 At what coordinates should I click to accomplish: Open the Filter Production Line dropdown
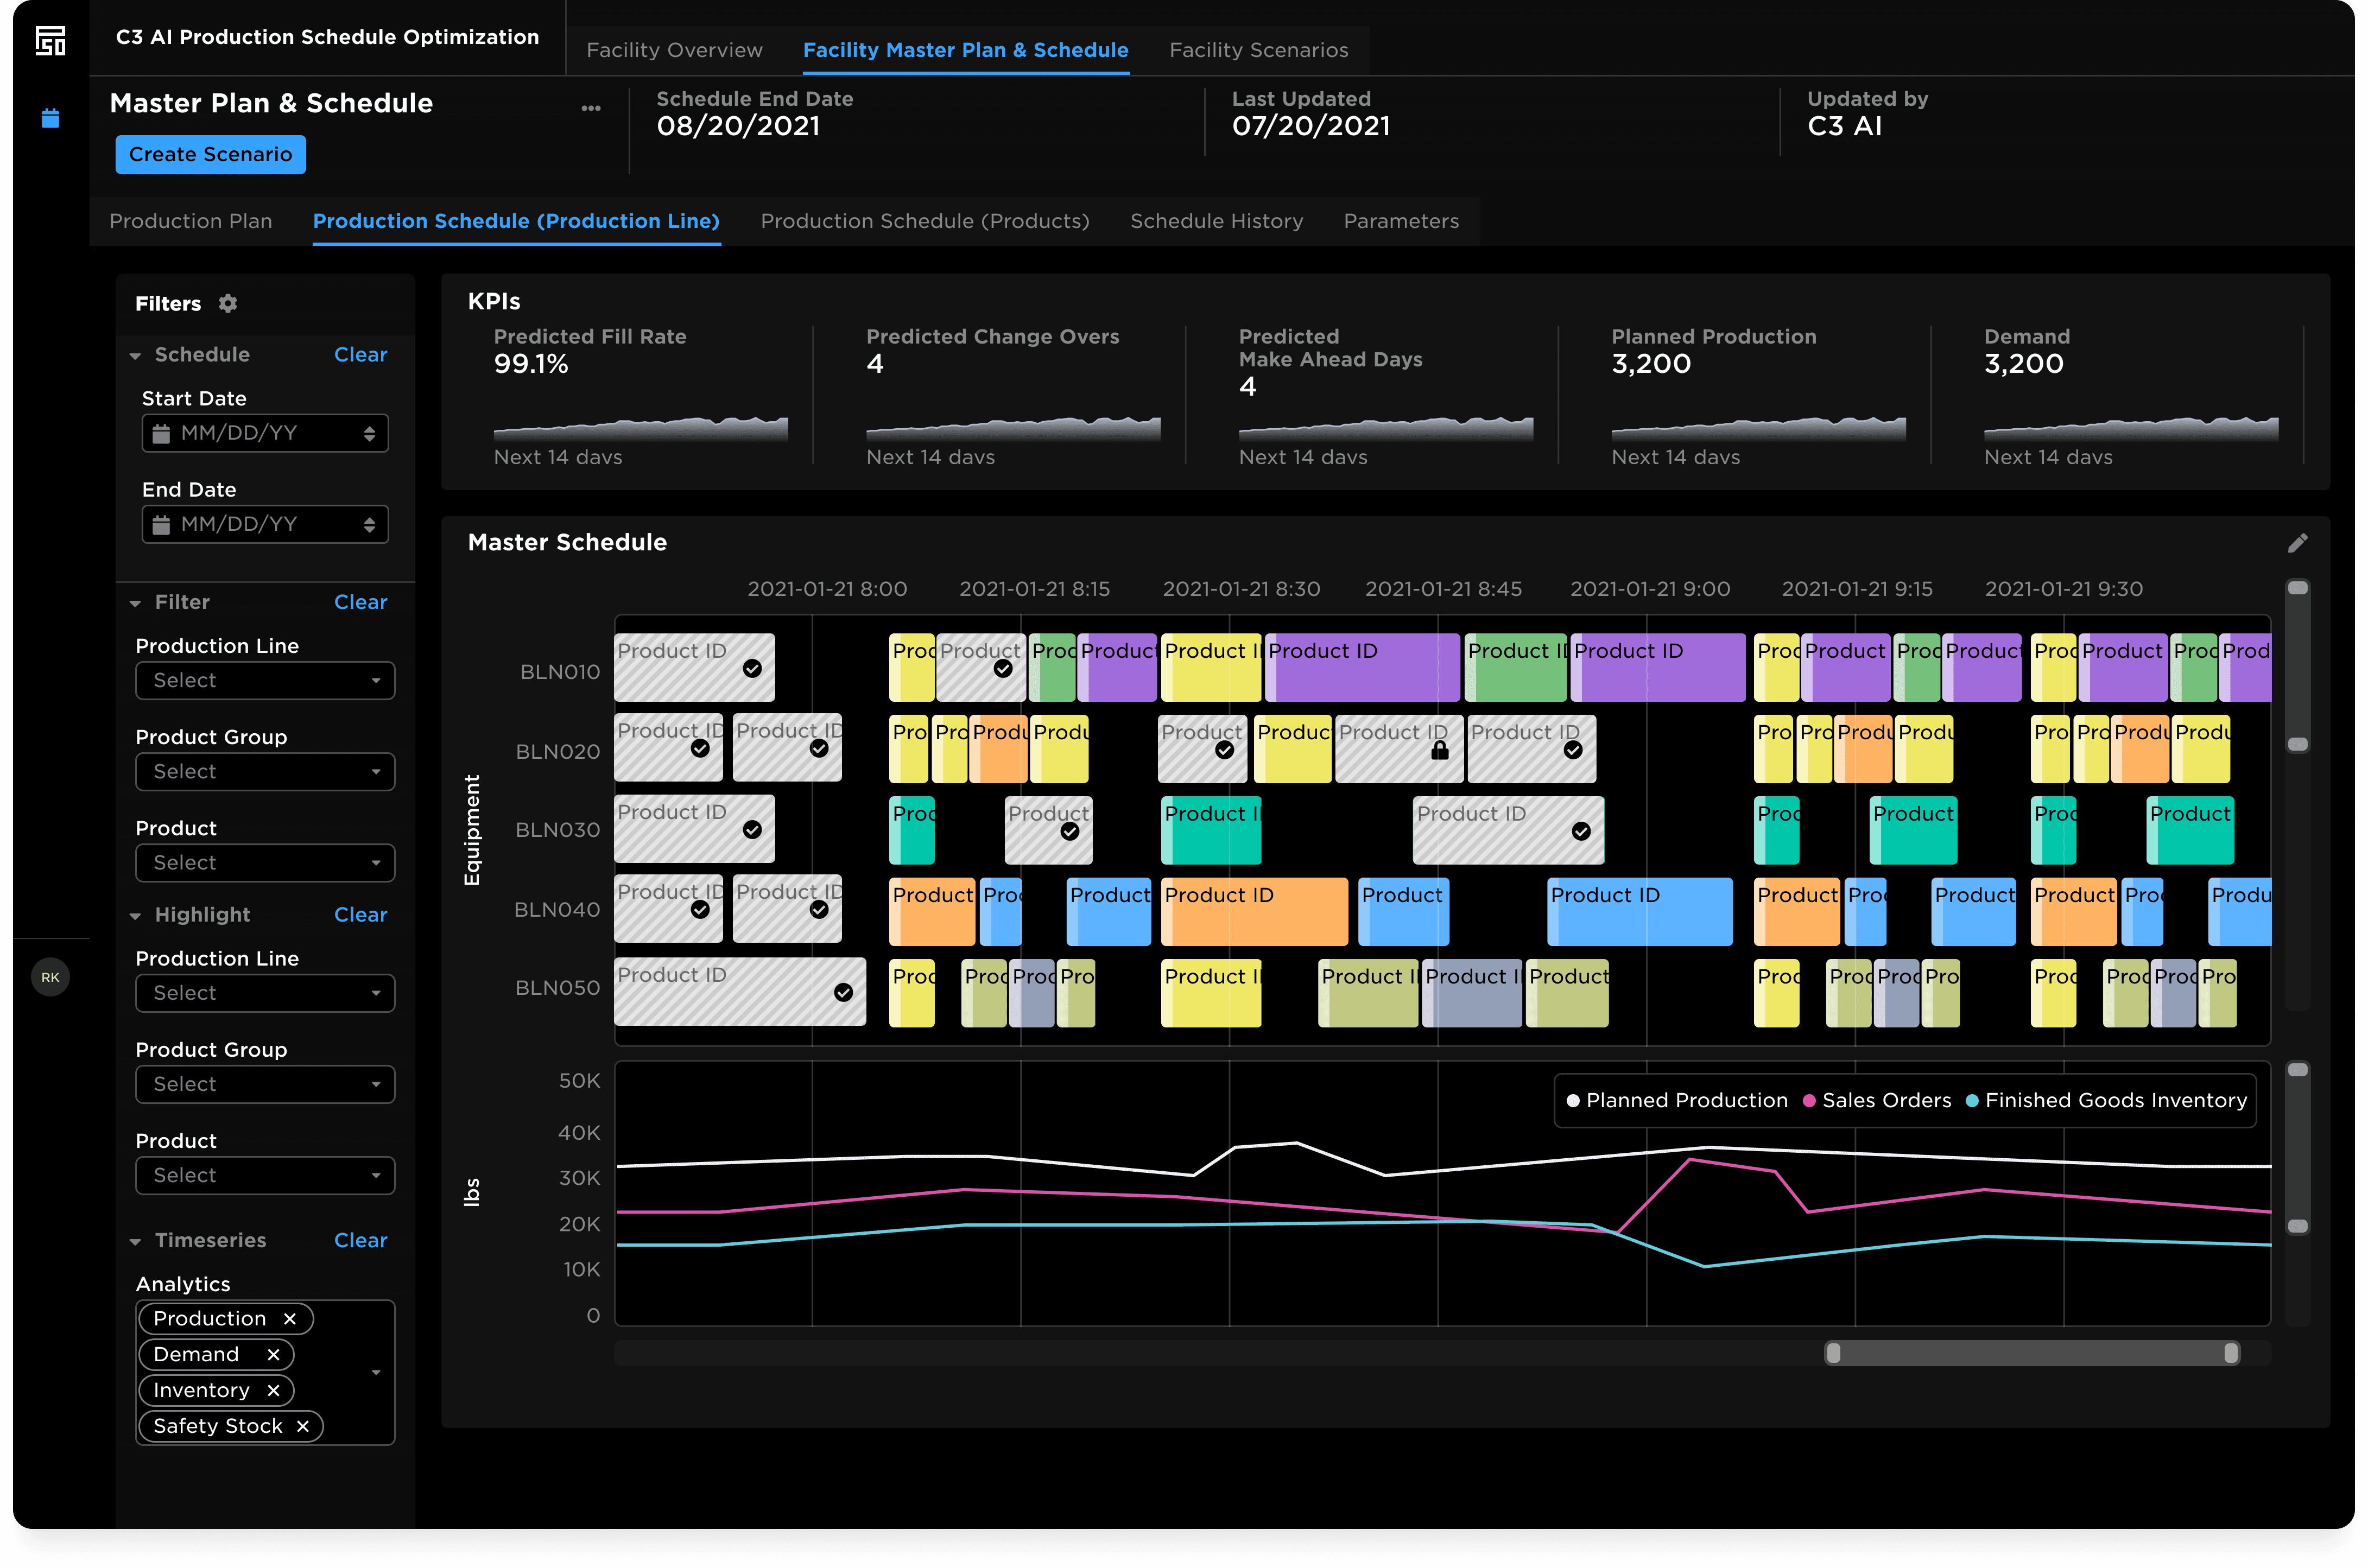[x=265, y=680]
